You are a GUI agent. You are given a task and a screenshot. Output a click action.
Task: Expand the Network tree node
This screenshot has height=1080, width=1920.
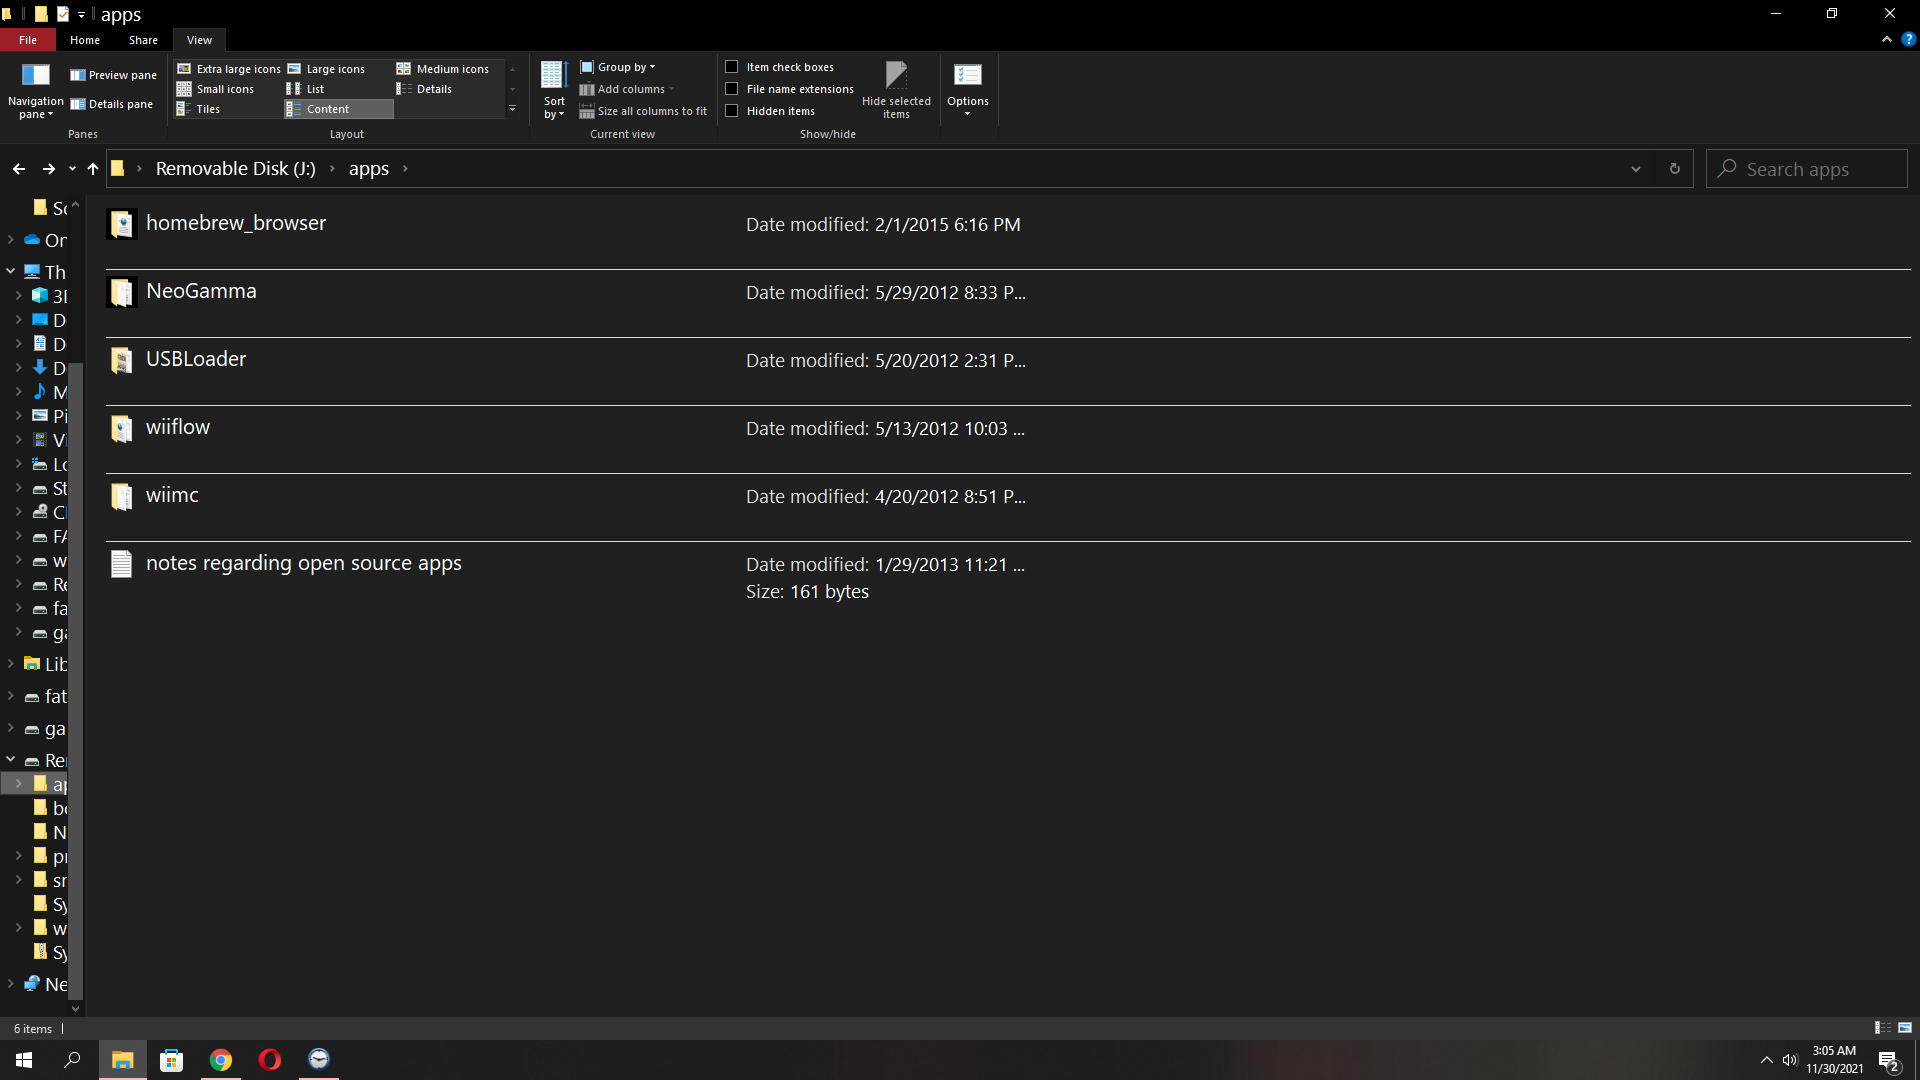[10, 983]
